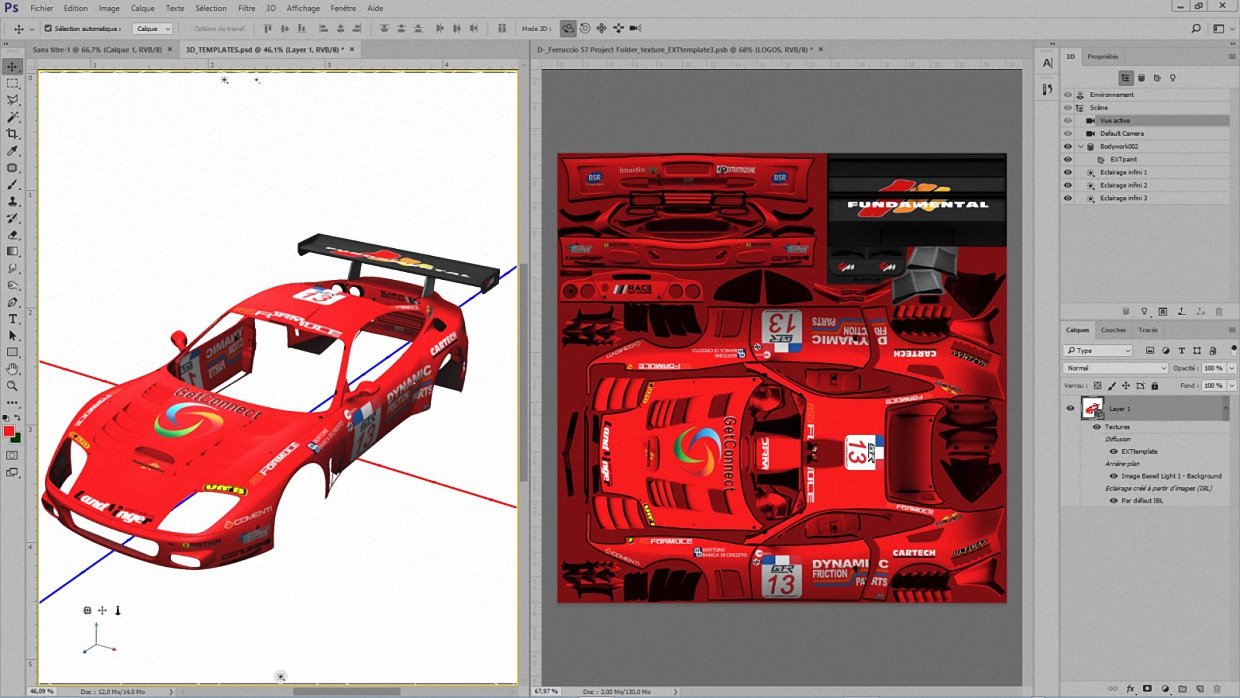Screen dimensions: 1240x698
Task: Toggle visibility of Bodywork002 mesh
Action: [1067, 146]
